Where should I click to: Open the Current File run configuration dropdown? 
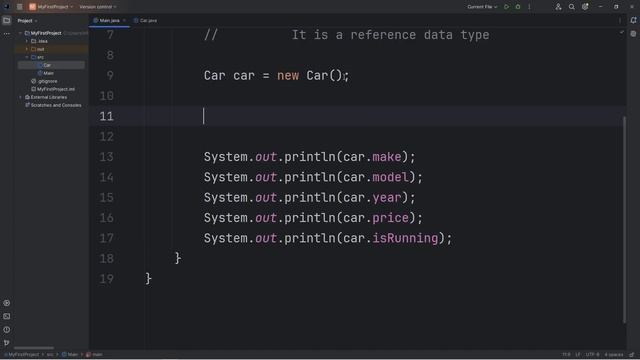pos(482,7)
